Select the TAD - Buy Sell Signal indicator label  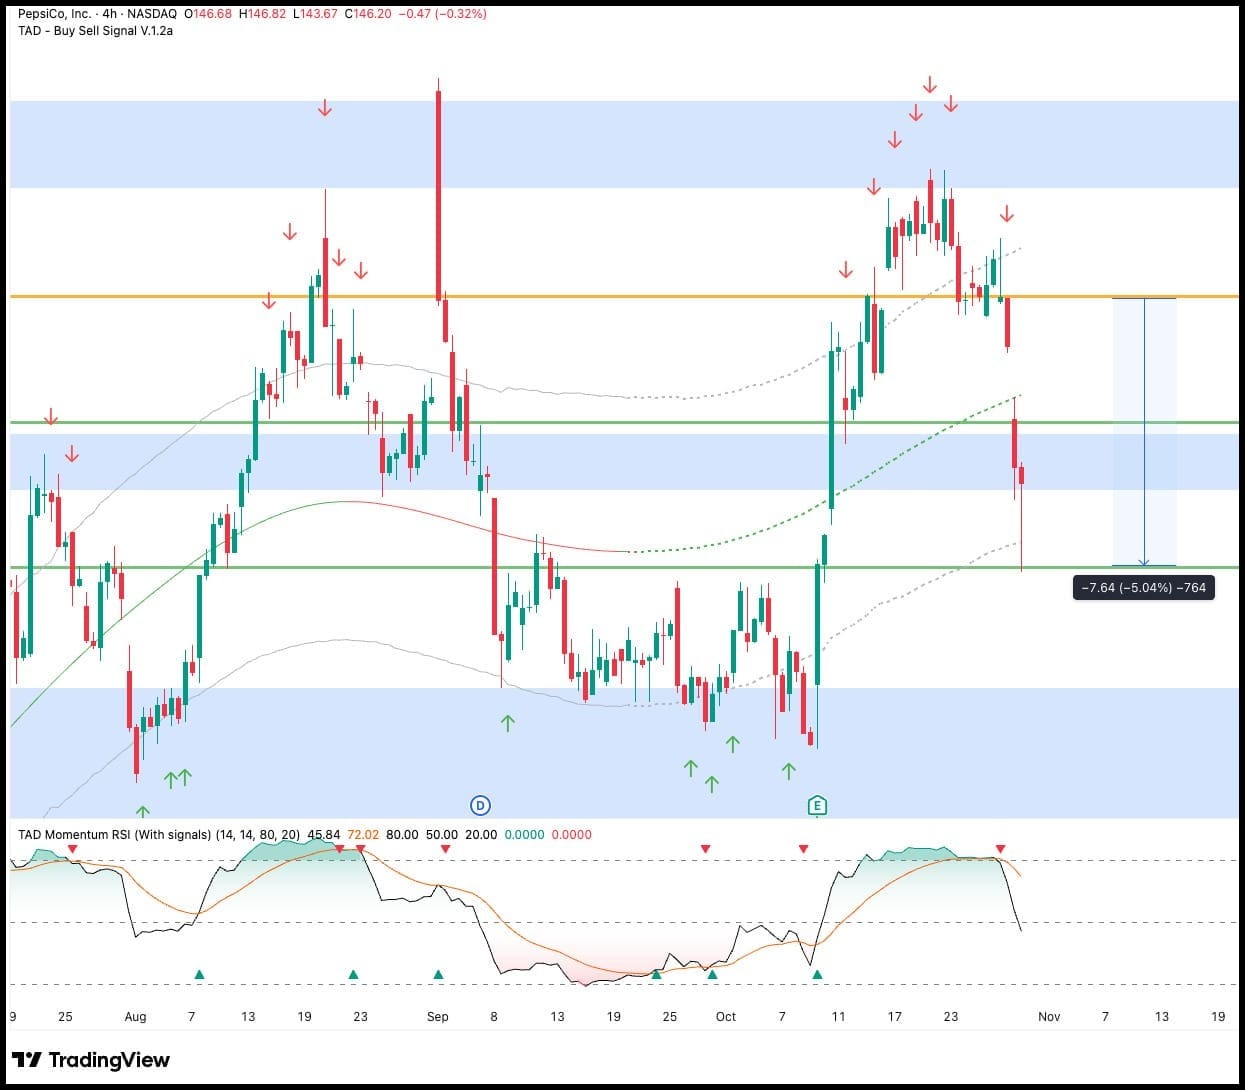pyautogui.click(x=95, y=31)
